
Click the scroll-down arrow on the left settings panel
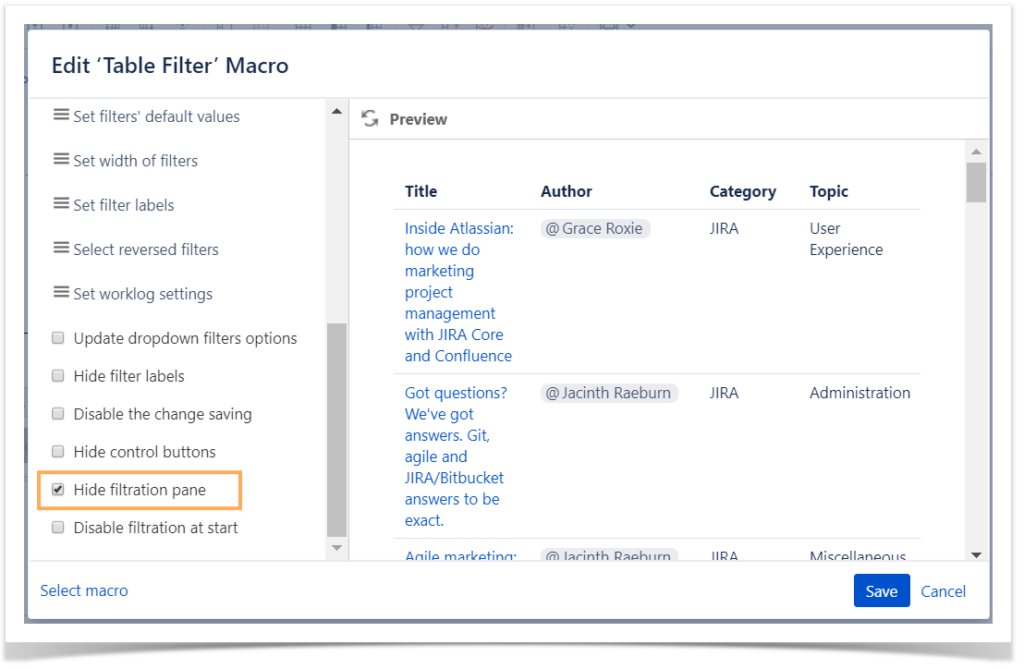click(337, 548)
